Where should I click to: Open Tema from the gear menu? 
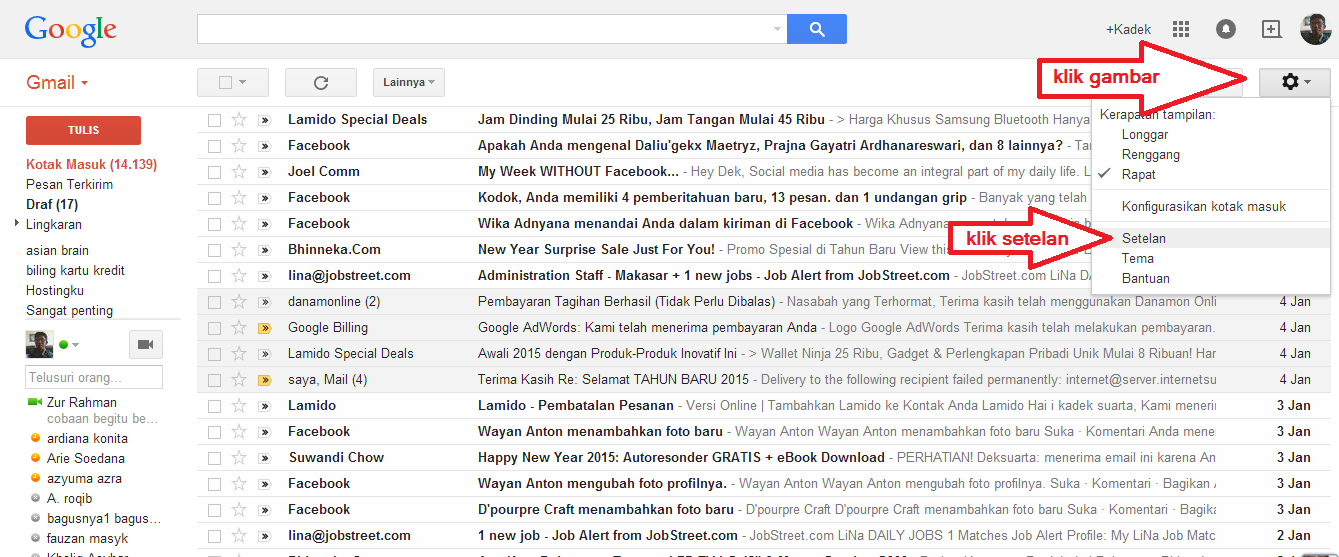pos(1138,258)
